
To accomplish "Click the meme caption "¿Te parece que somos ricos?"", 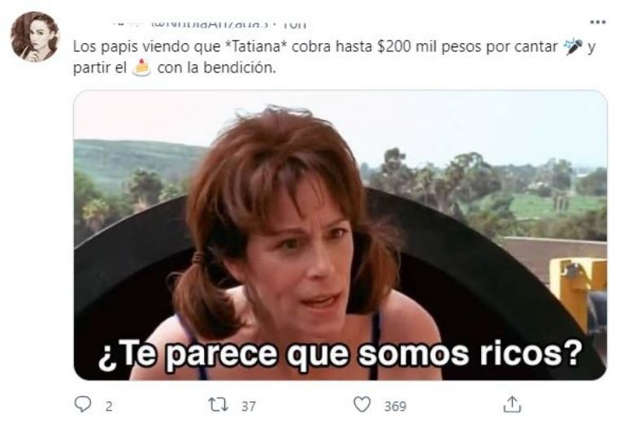I will tap(340, 353).
